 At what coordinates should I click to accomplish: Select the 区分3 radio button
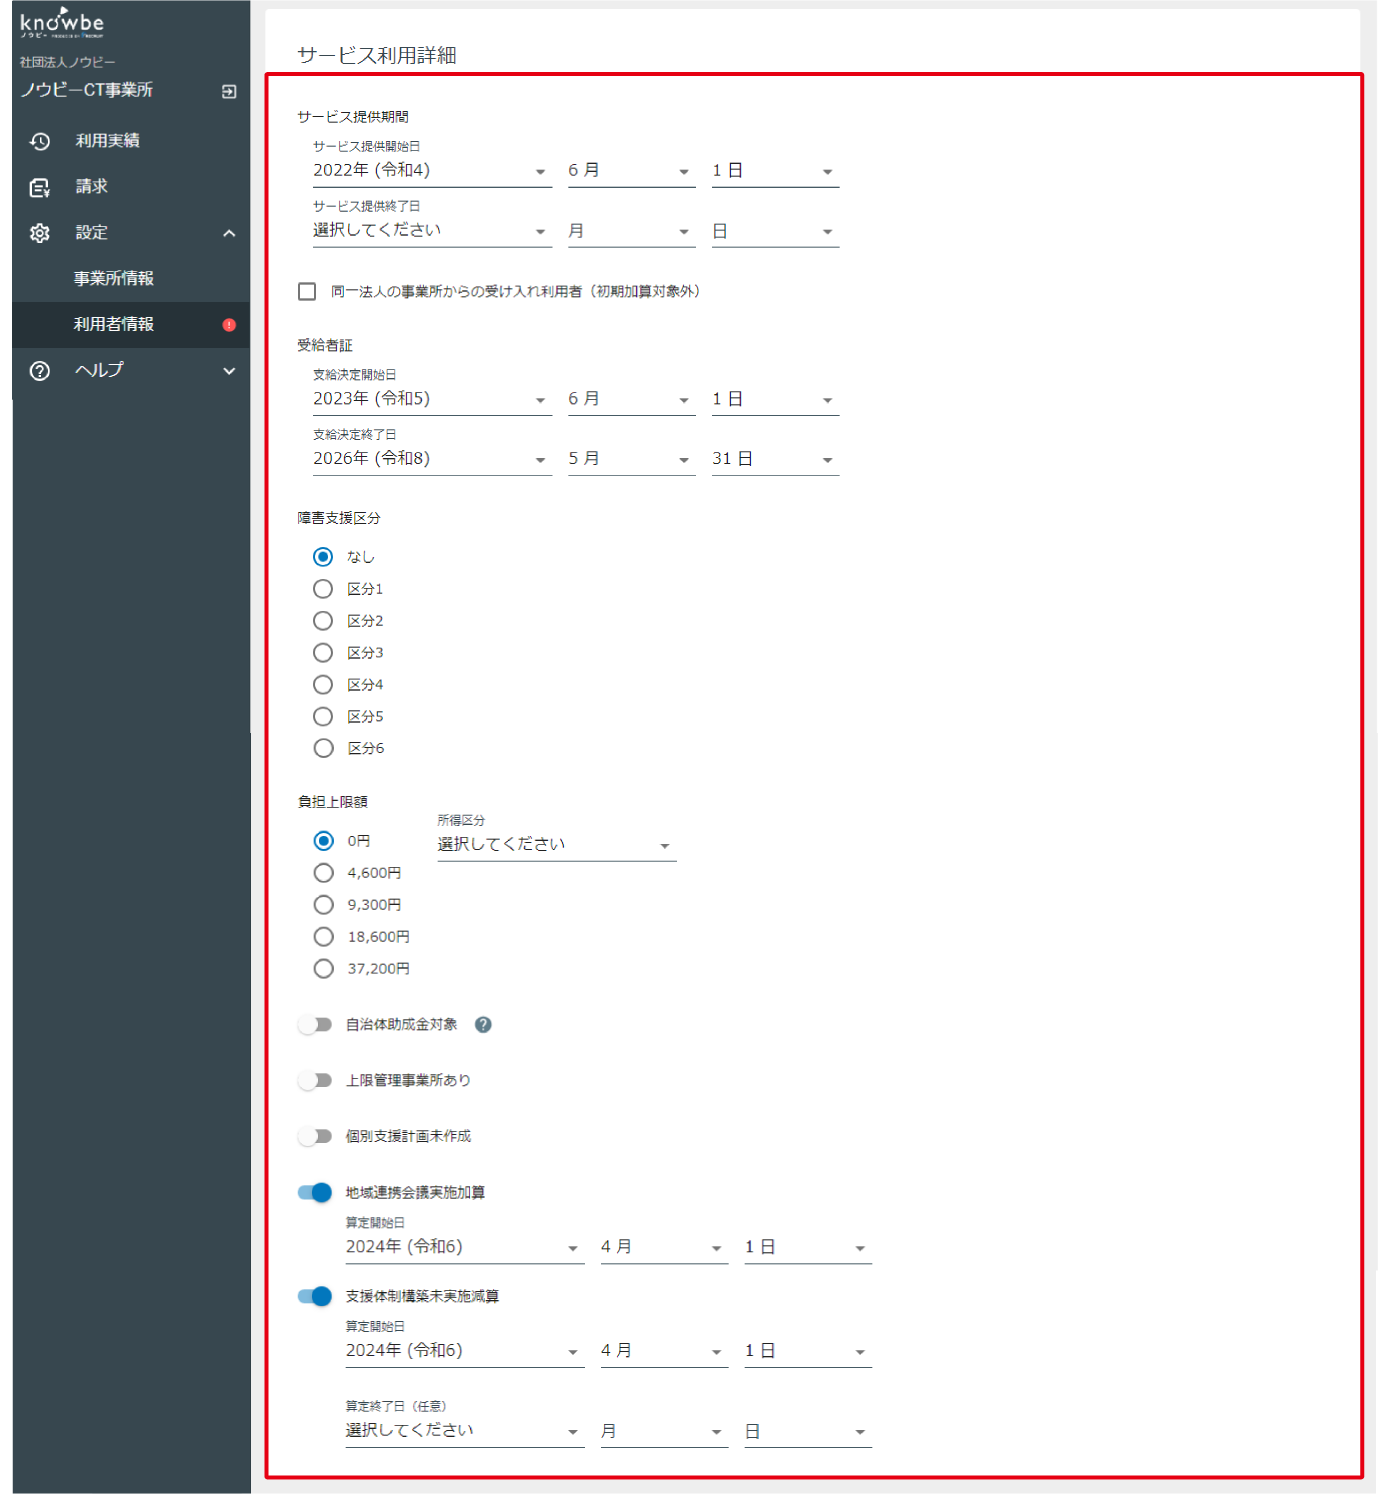(x=323, y=653)
